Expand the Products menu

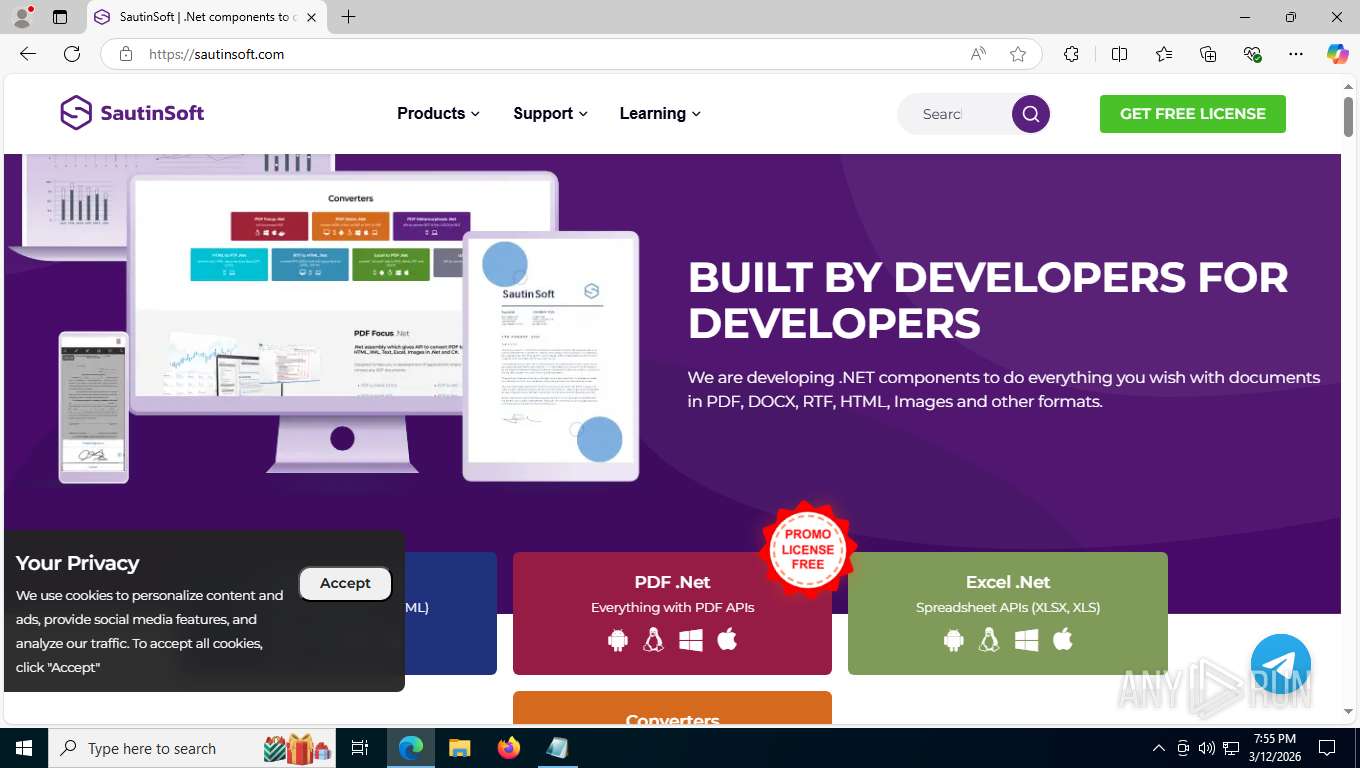click(438, 114)
